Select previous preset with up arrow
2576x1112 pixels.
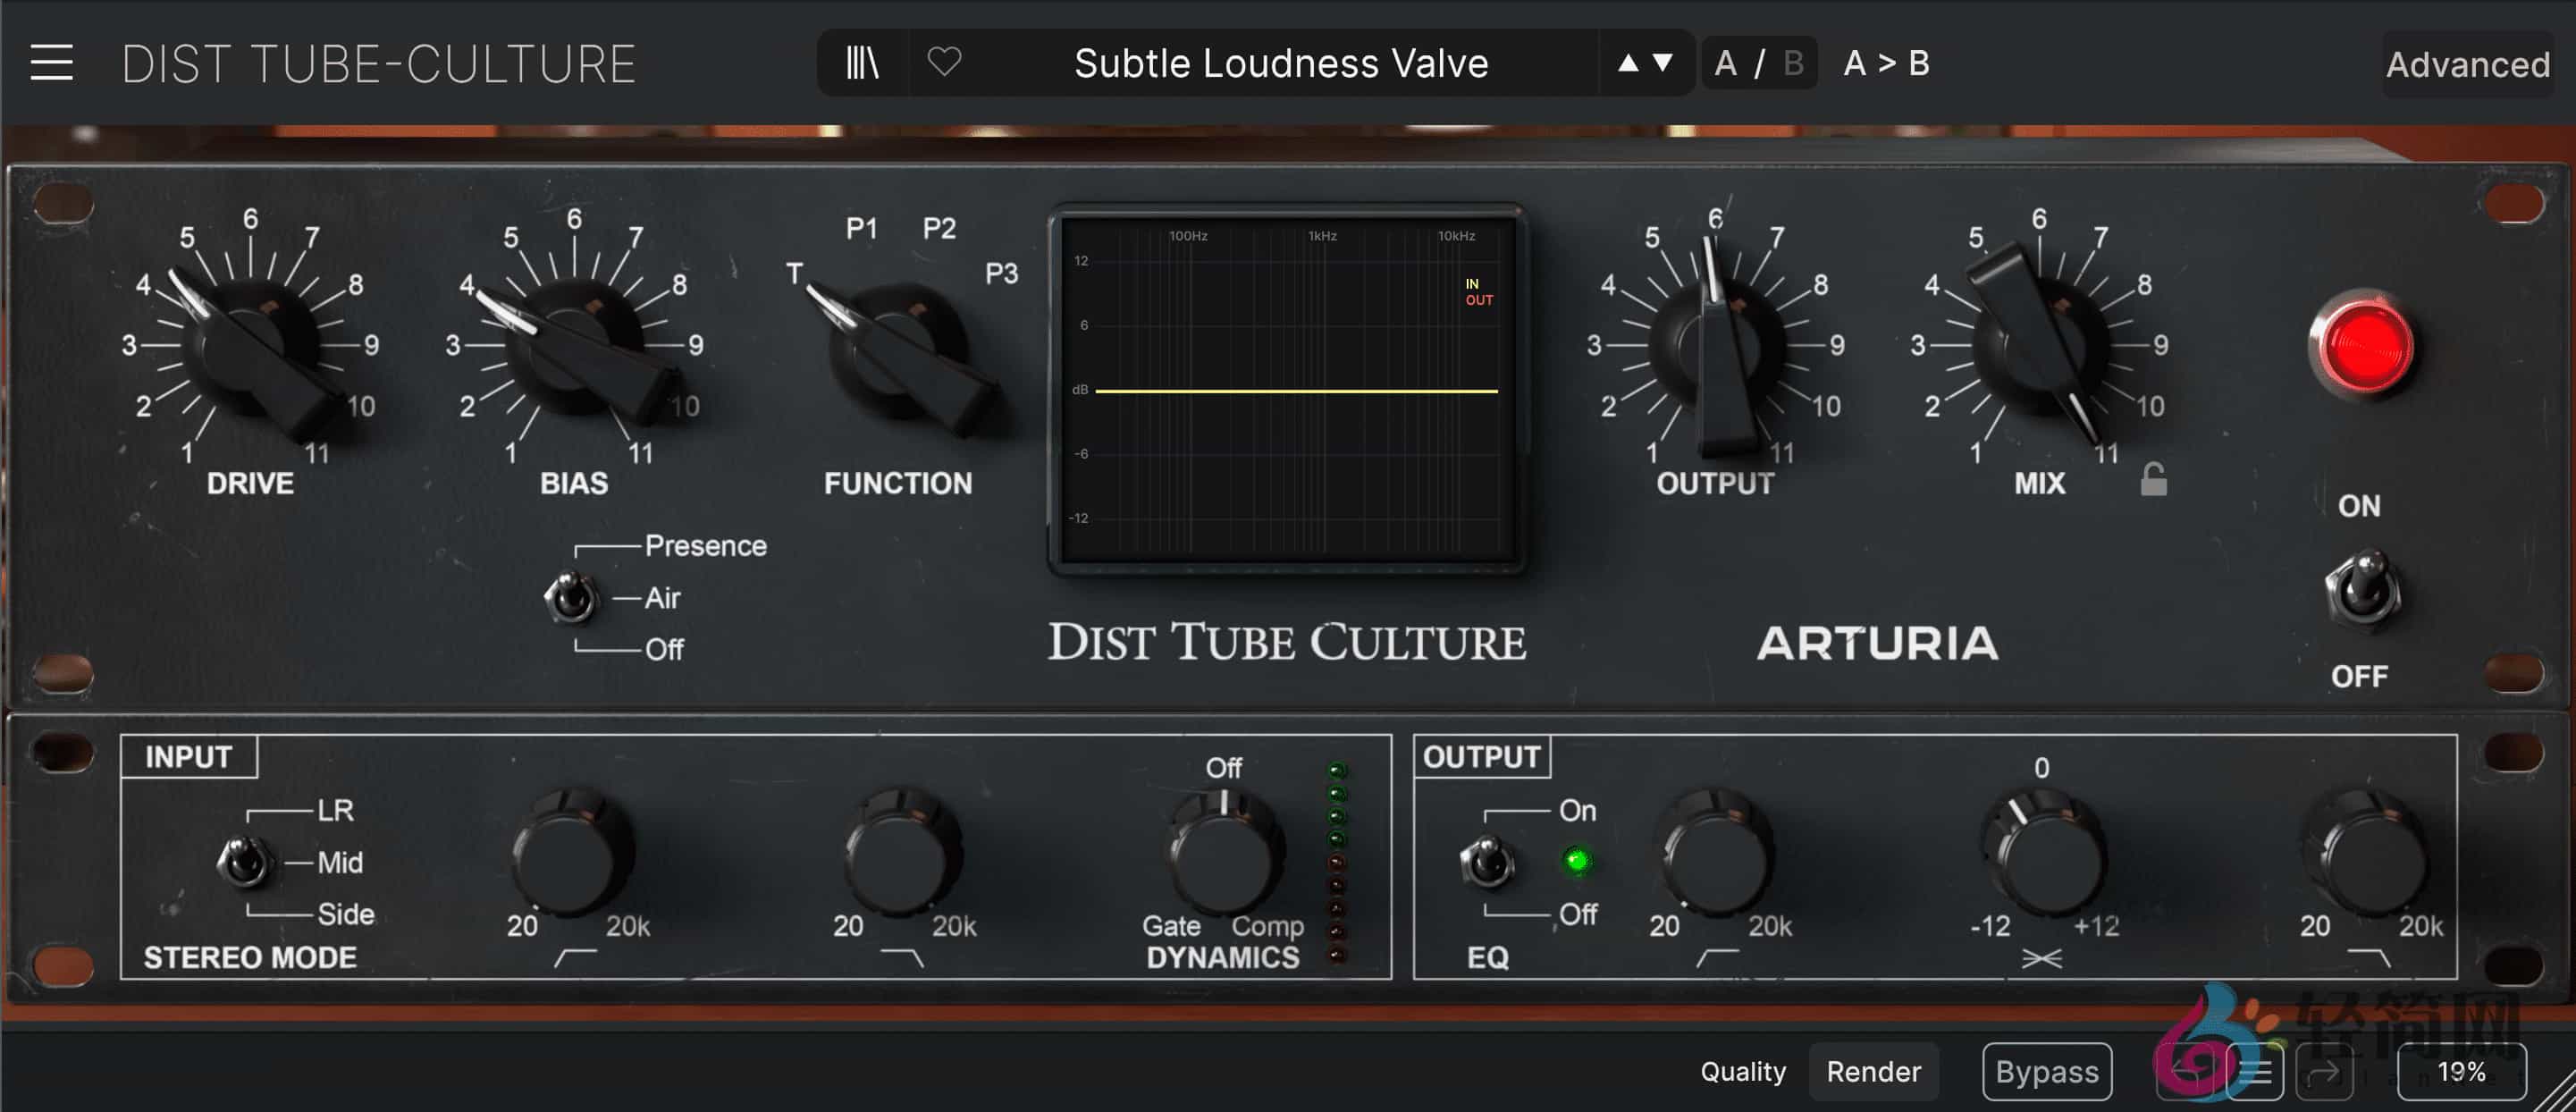(x=1628, y=63)
